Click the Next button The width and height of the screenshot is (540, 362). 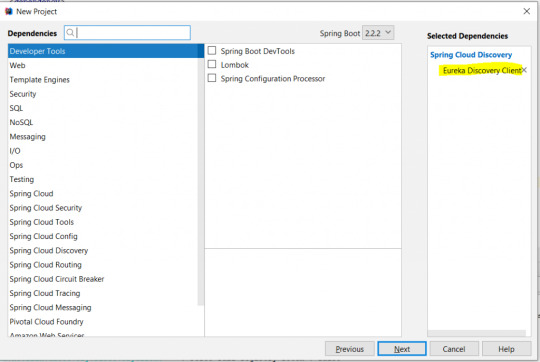pos(402,349)
